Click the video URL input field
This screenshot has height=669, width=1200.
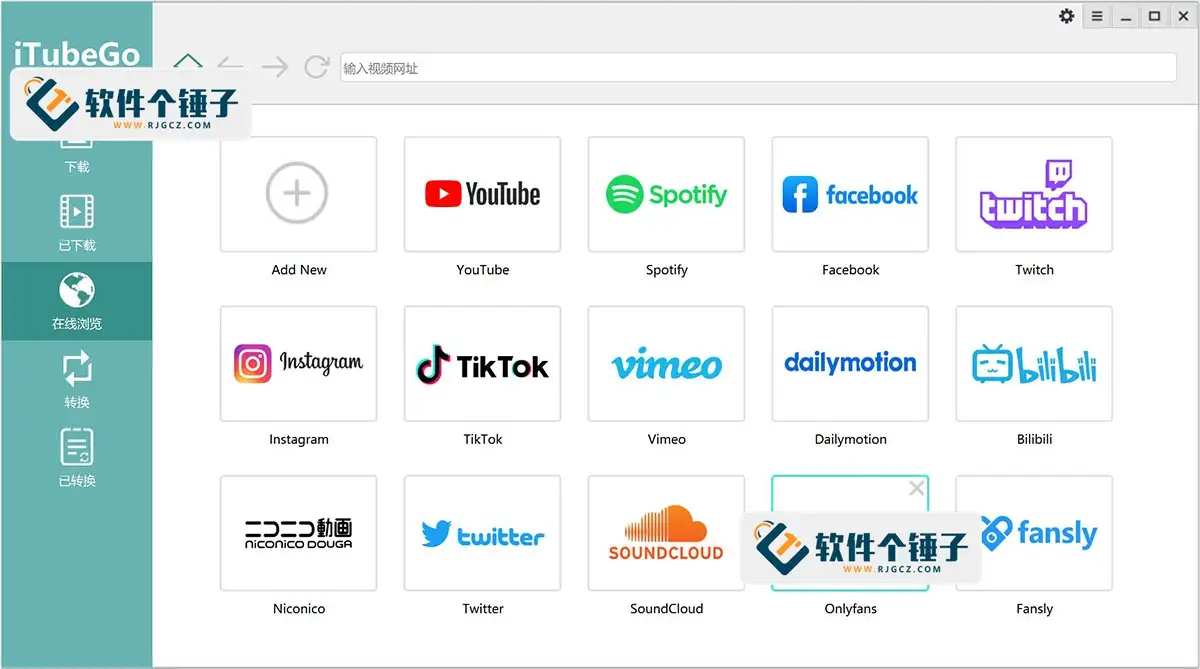click(x=700, y=67)
